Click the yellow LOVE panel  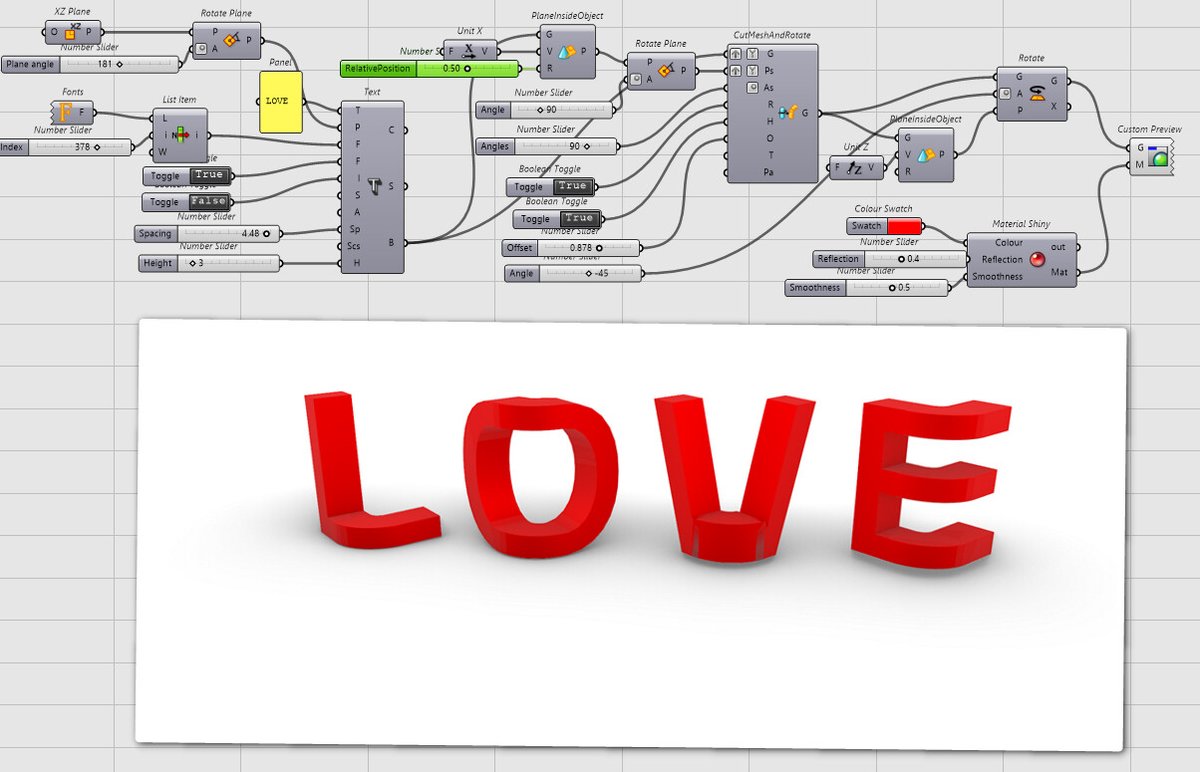click(280, 100)
